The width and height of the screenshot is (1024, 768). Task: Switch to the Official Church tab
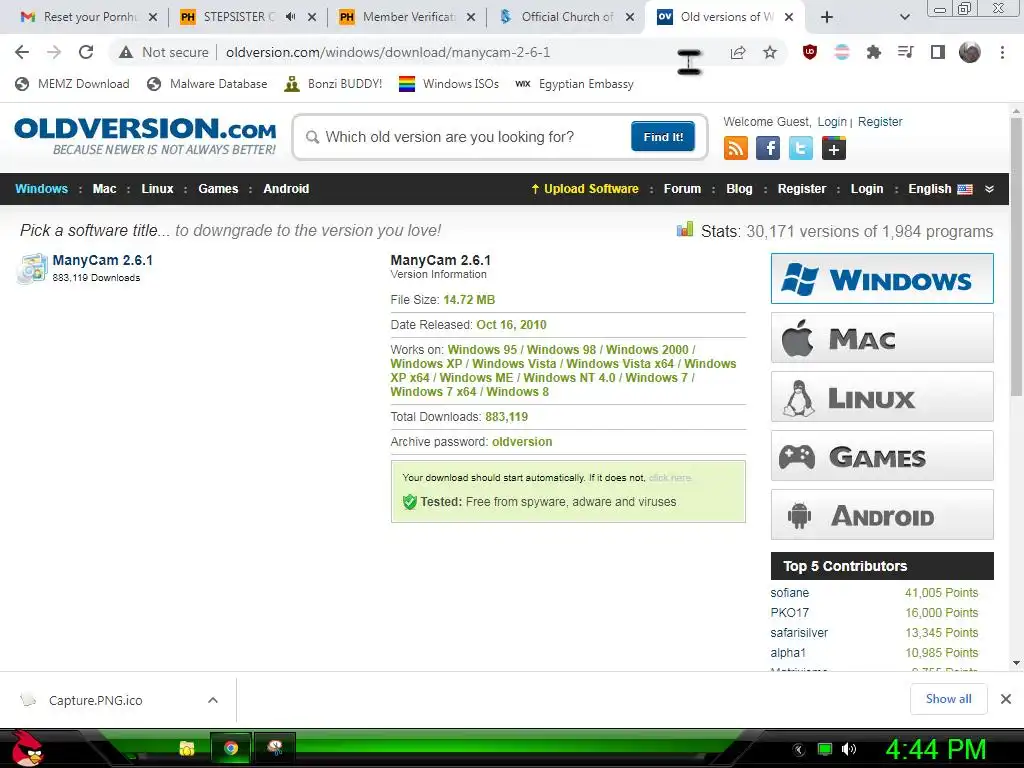pos(568,17)
